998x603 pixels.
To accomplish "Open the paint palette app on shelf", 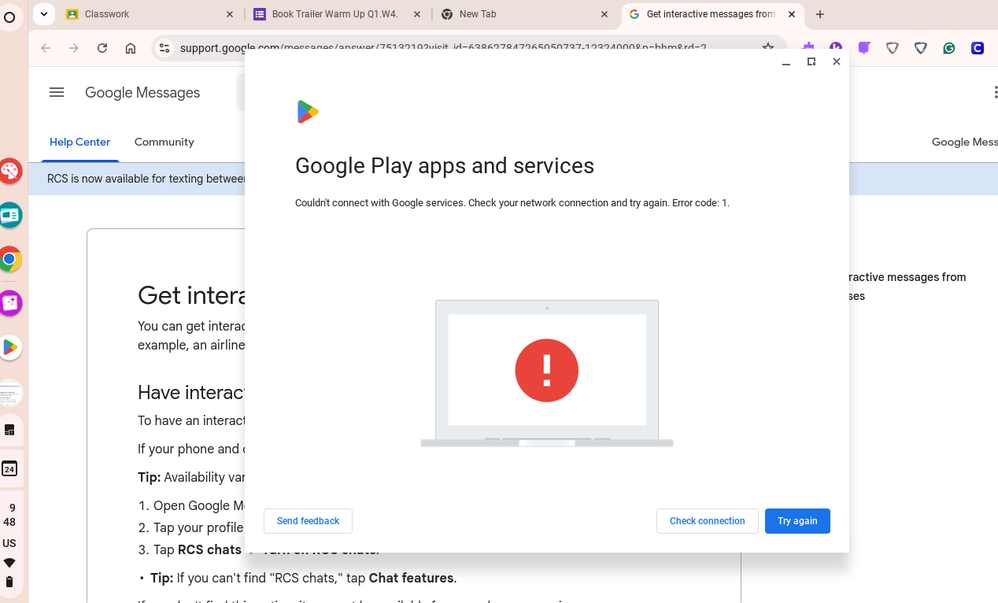I will pos(10,171).
